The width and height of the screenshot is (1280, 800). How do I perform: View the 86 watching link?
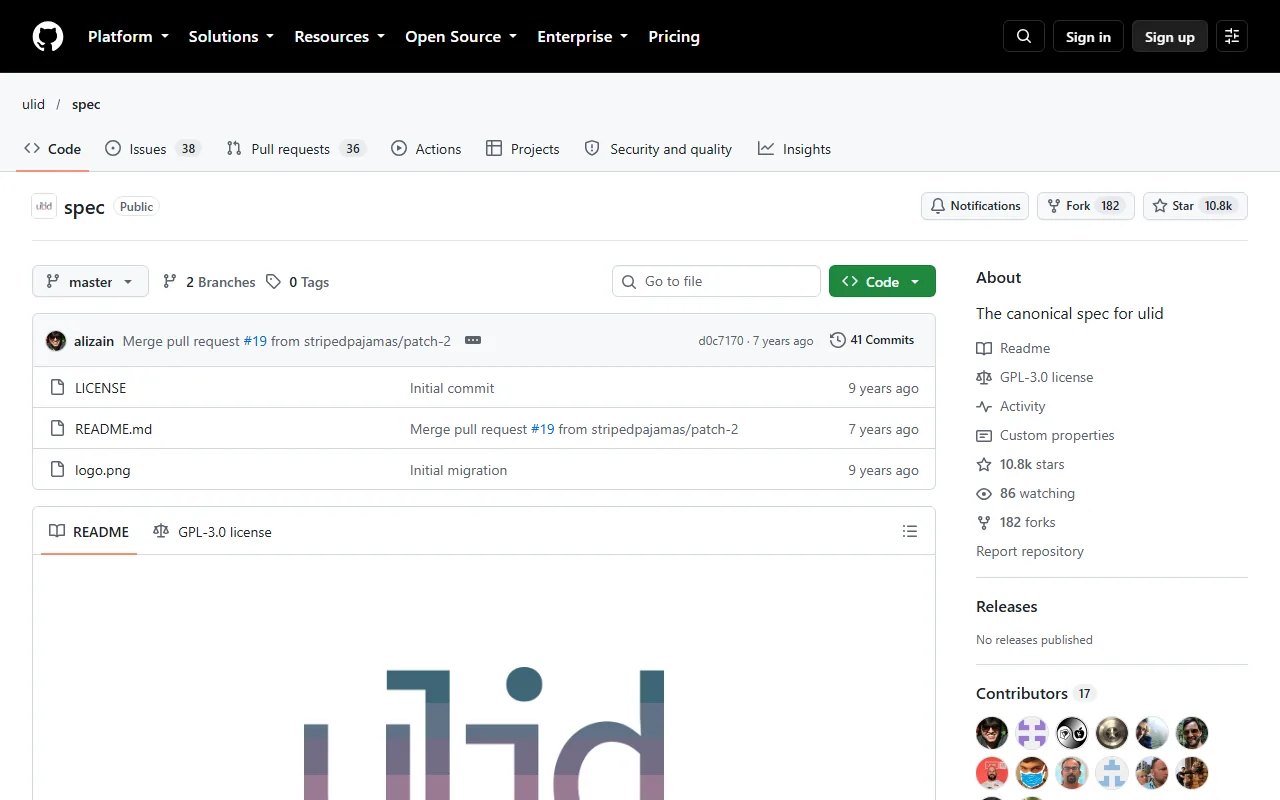coord(1025,493)
